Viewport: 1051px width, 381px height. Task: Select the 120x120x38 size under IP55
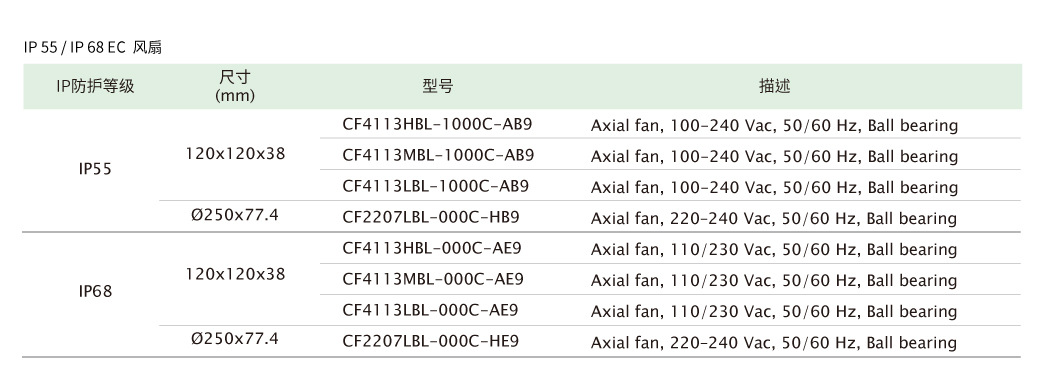(x=235, y=154)
